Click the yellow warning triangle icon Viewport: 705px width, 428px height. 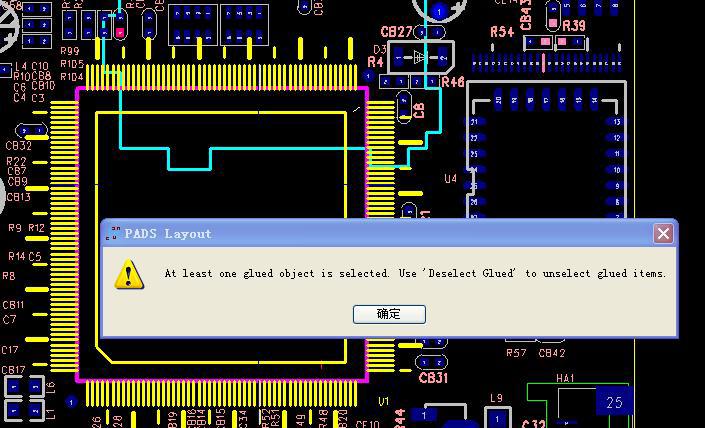click(x=129, y=274)
